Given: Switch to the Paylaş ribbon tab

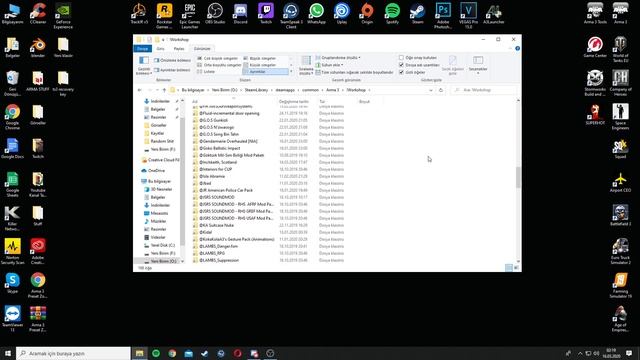Looking at the screenshot, I should tap(179, 49).
